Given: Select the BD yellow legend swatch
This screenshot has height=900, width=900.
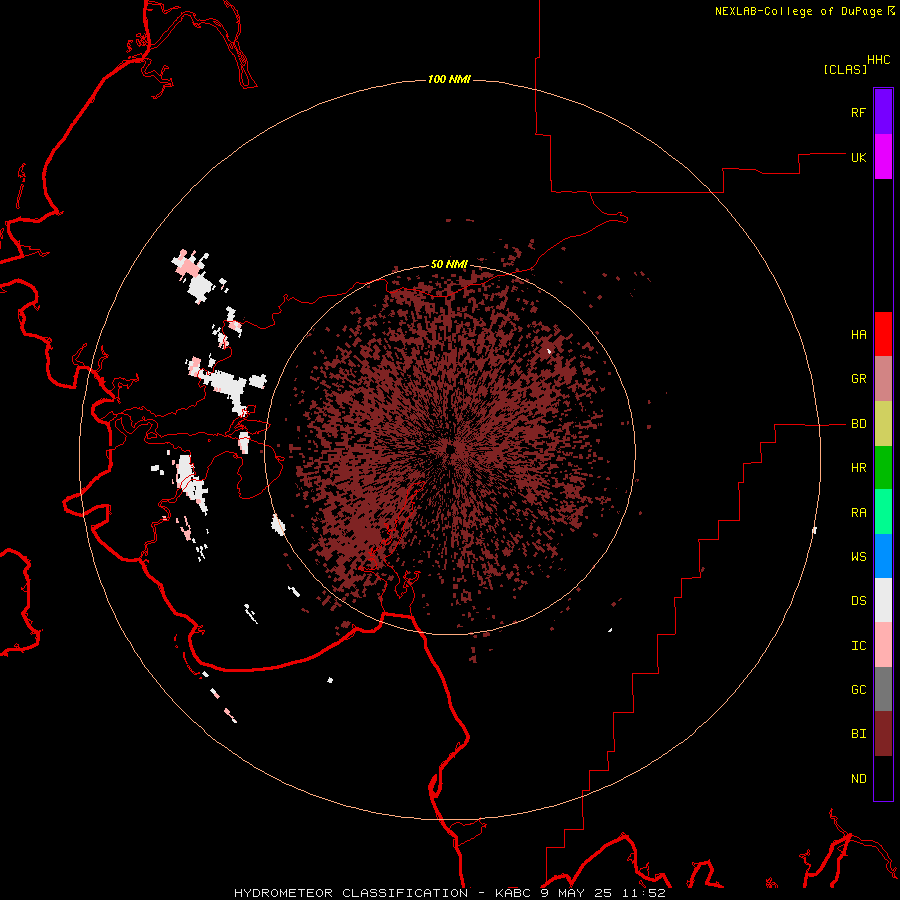Looking at the screenshot, I should pyautogui.click(x=883, y=423).
